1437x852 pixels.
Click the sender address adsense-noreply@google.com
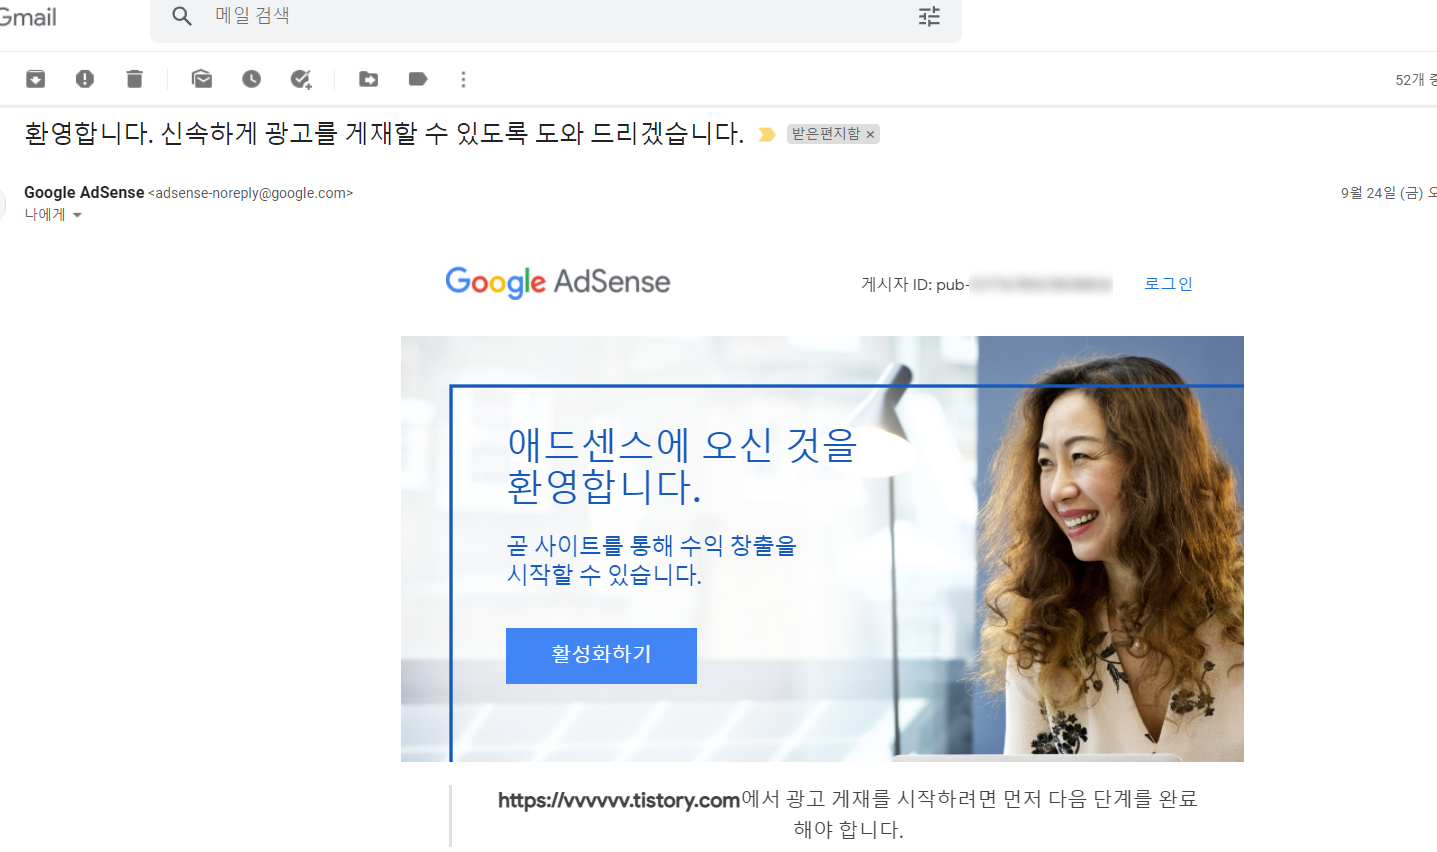coord(250,193)
